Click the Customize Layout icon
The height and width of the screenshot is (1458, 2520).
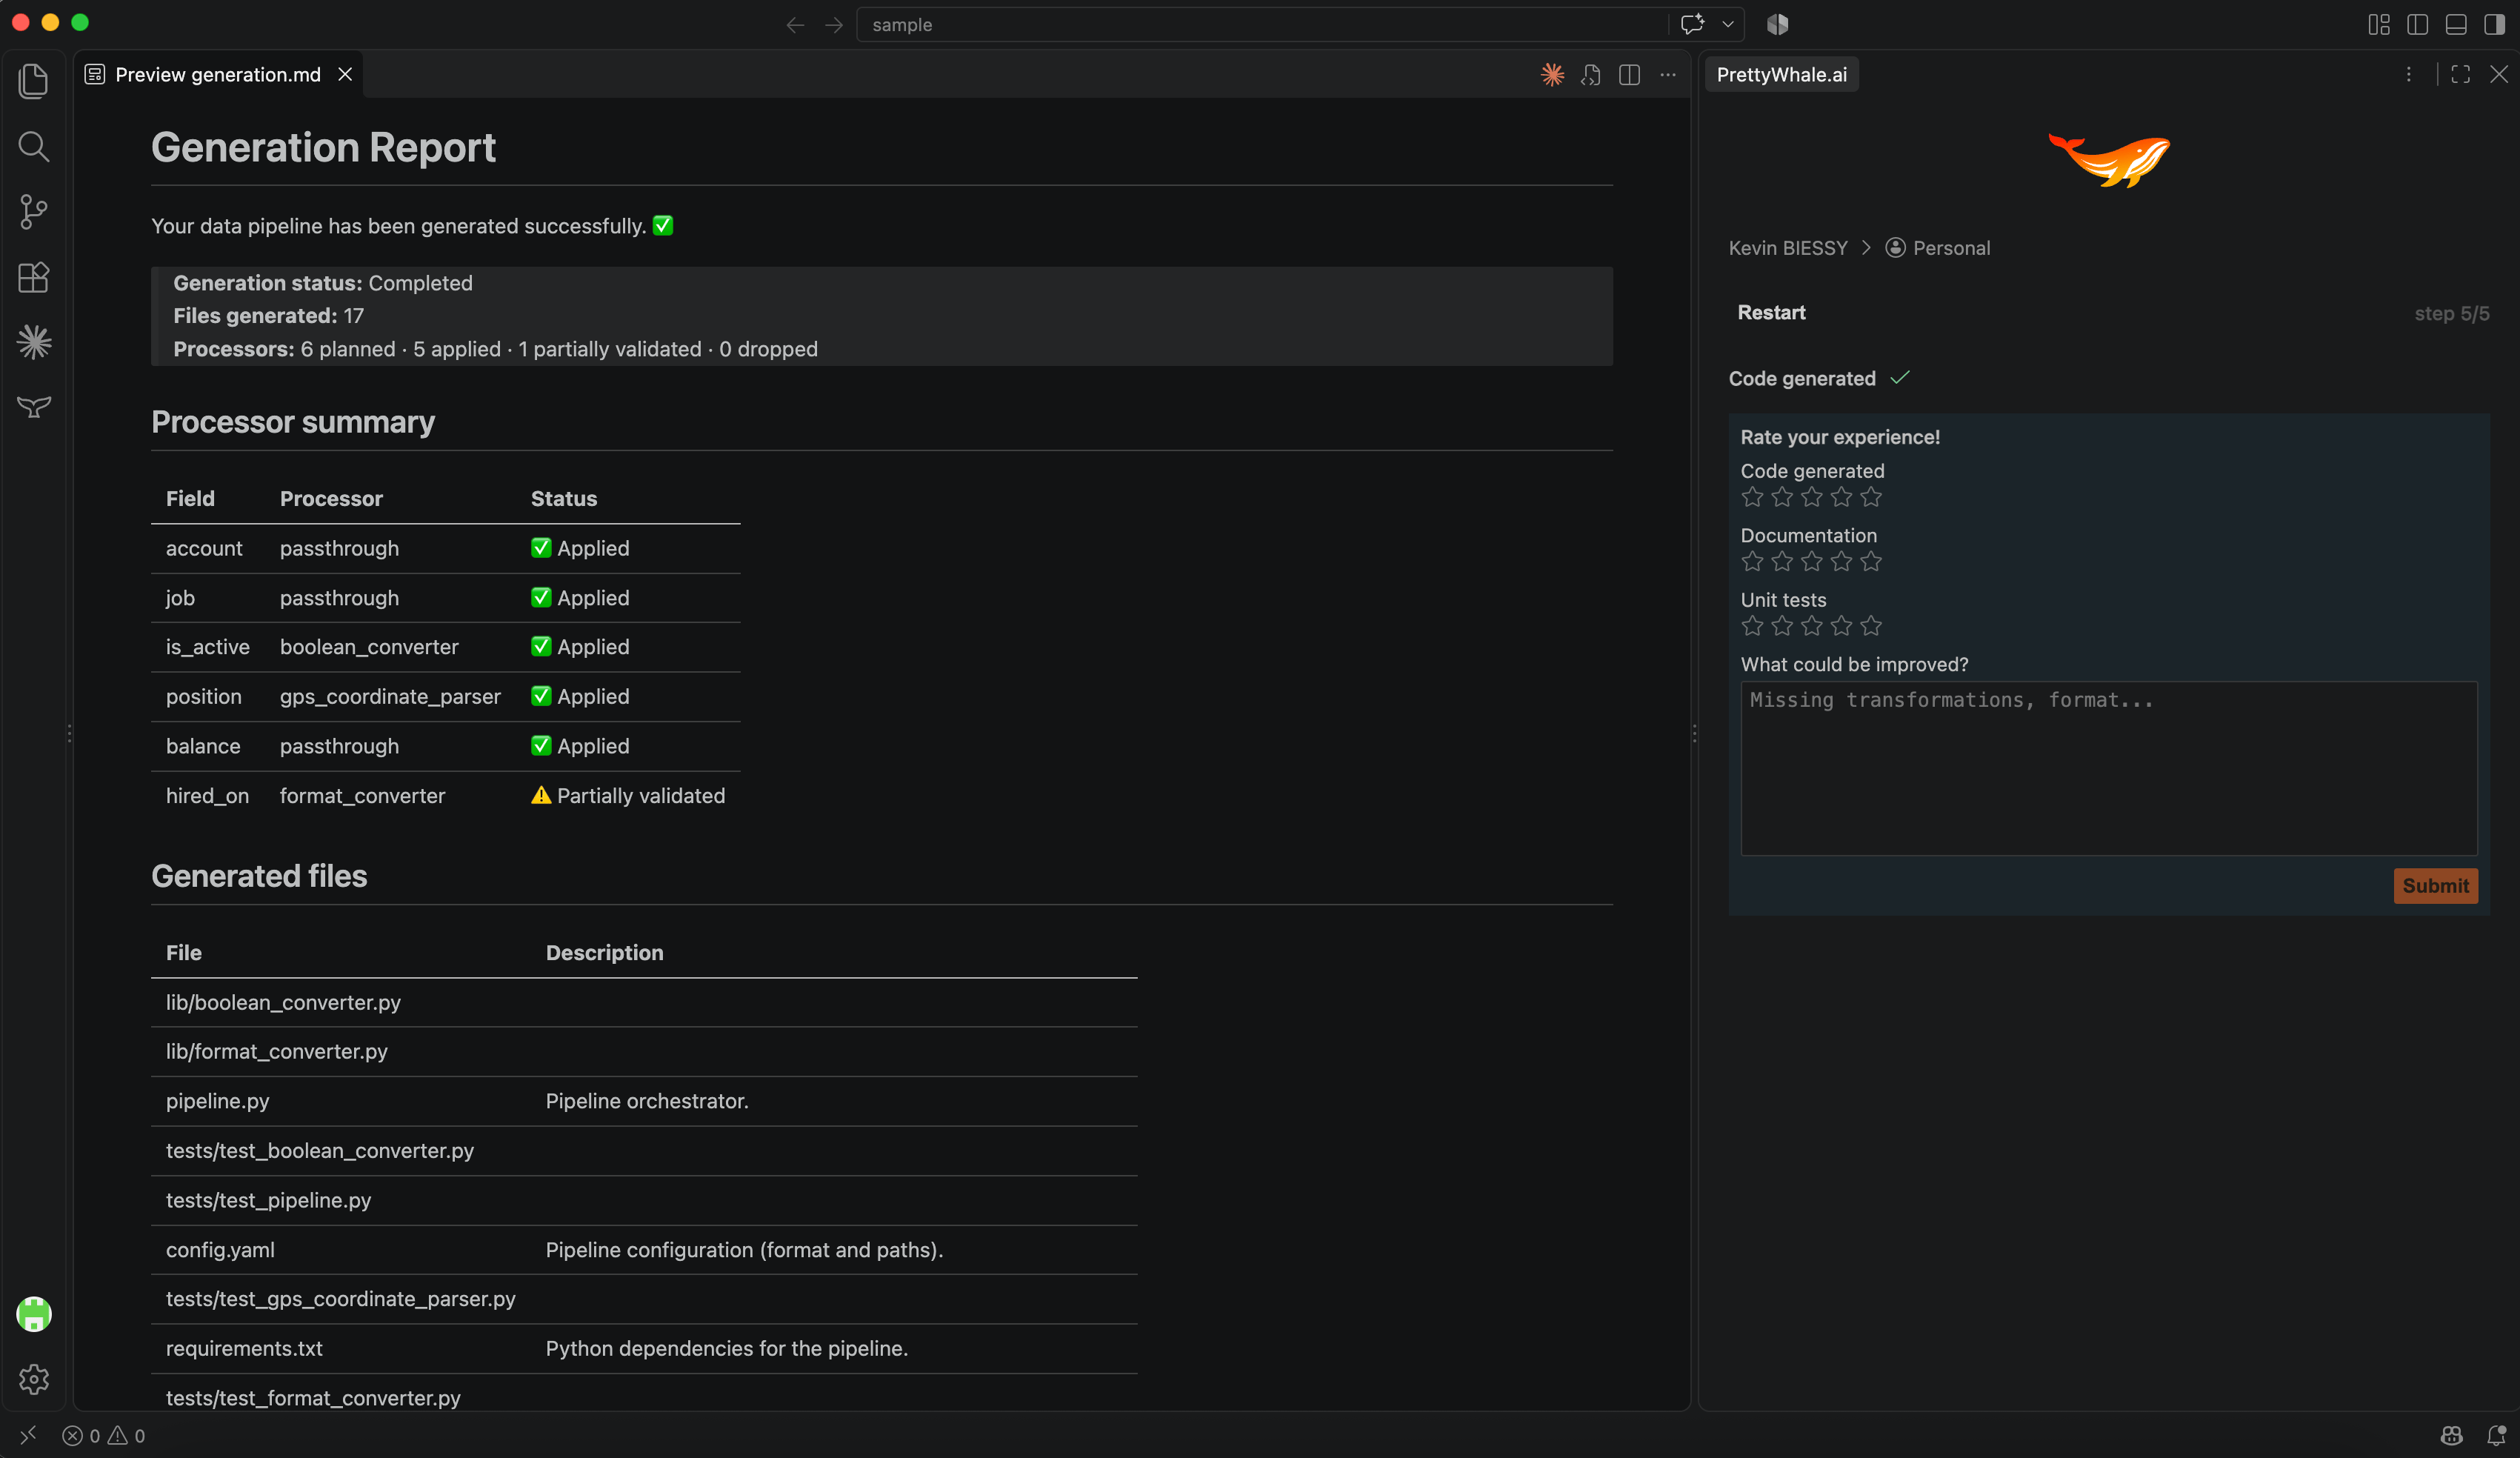[2379, 25]
